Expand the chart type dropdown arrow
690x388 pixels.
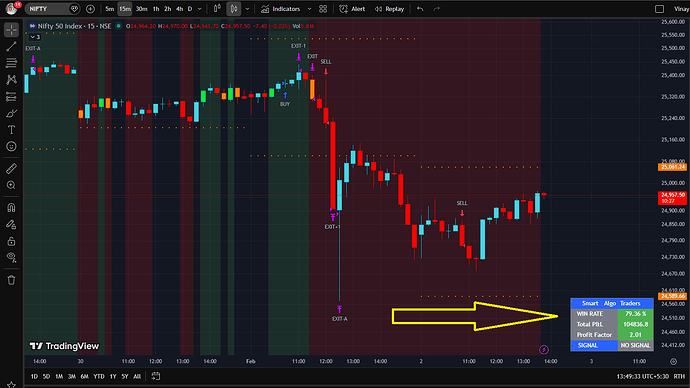(247, 9)
